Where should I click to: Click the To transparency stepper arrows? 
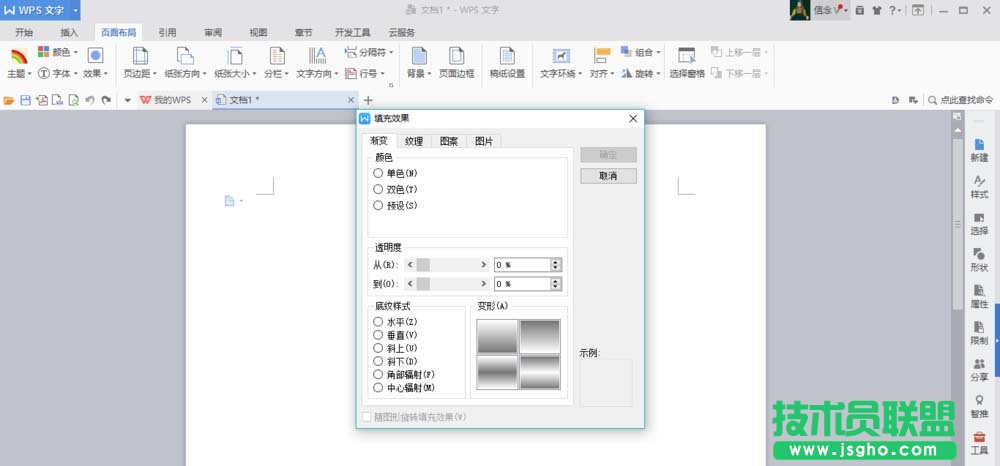(x=555, y=284)
